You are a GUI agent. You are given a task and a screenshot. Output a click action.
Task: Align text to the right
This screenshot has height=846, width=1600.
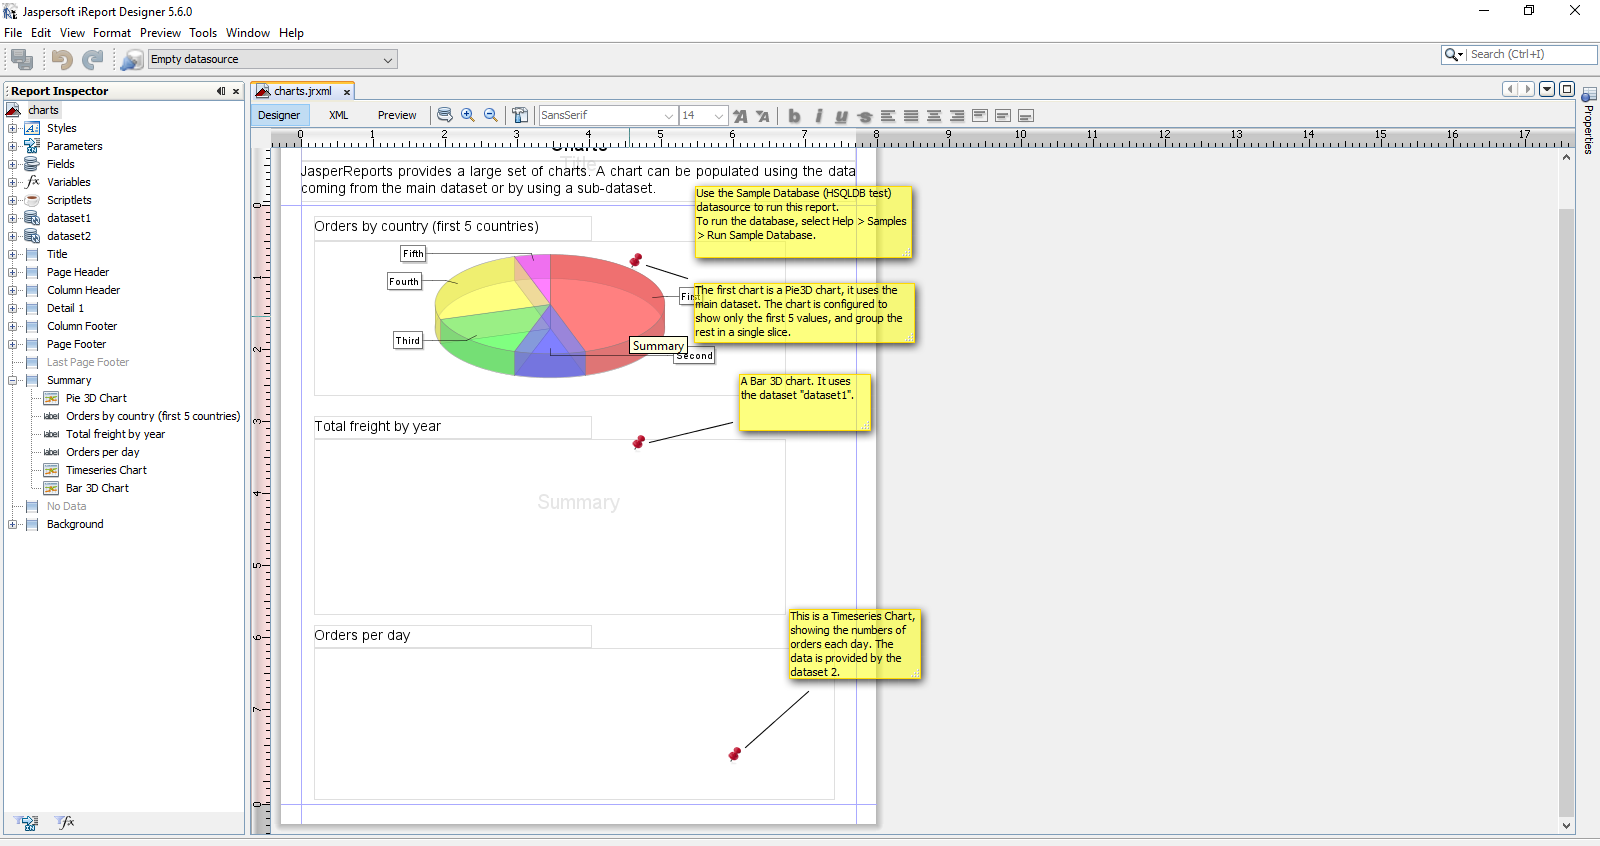(957, 116)
